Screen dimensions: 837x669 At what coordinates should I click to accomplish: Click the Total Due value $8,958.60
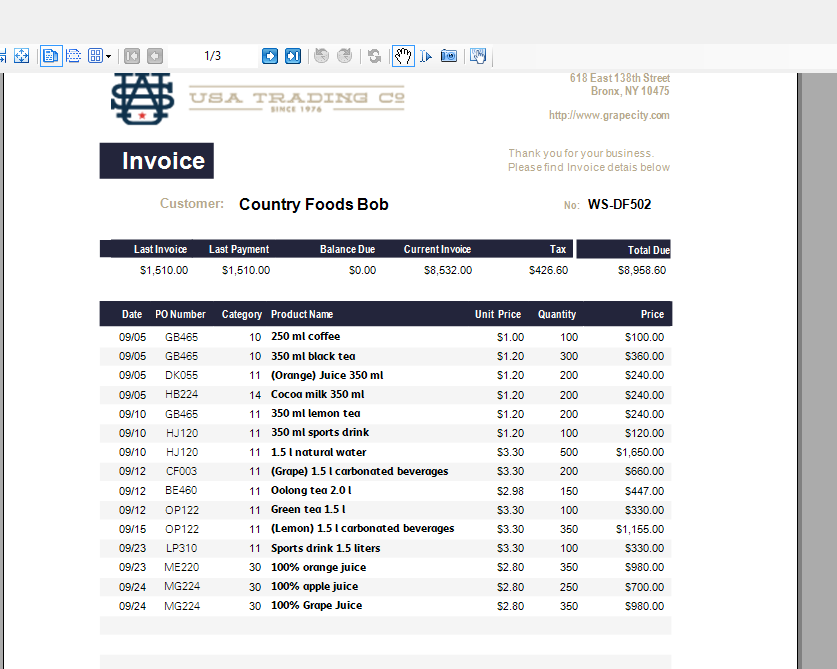tap(642, 270)
